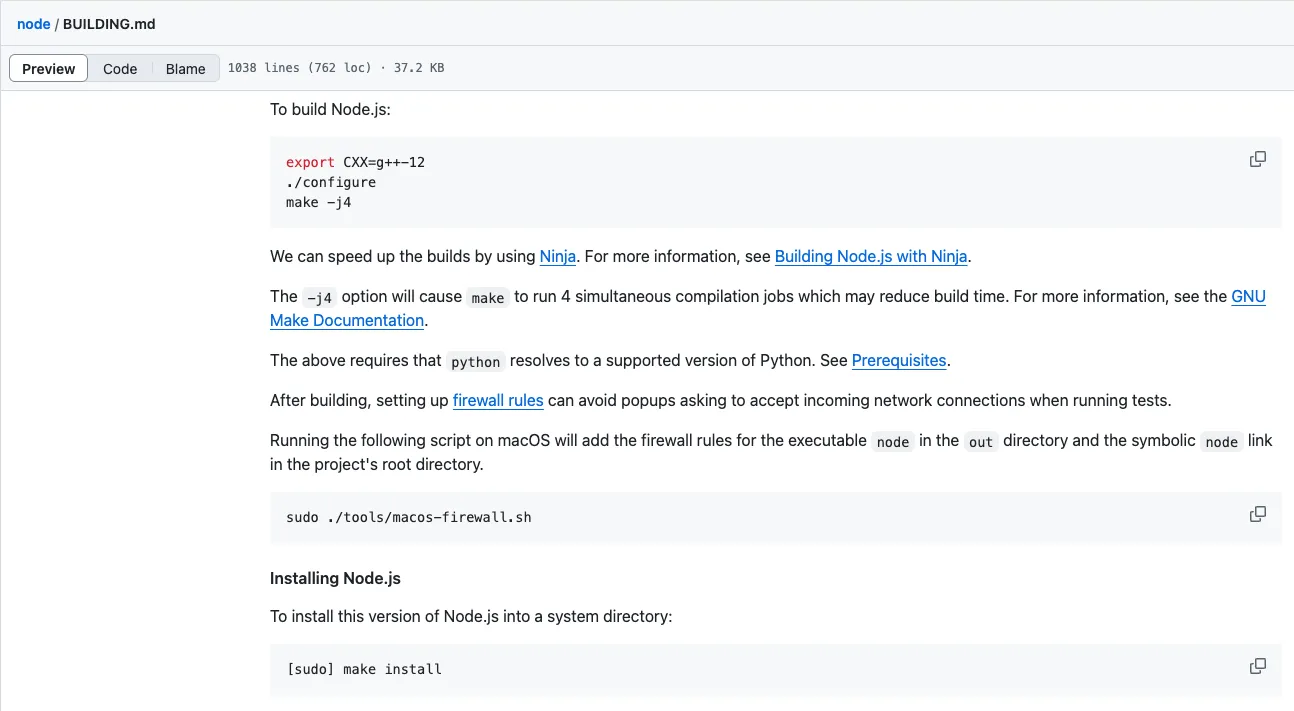Viewport: 1294px width, 711px height.
Task: Click the inline -j4 option code
Action: coord(319,297)
